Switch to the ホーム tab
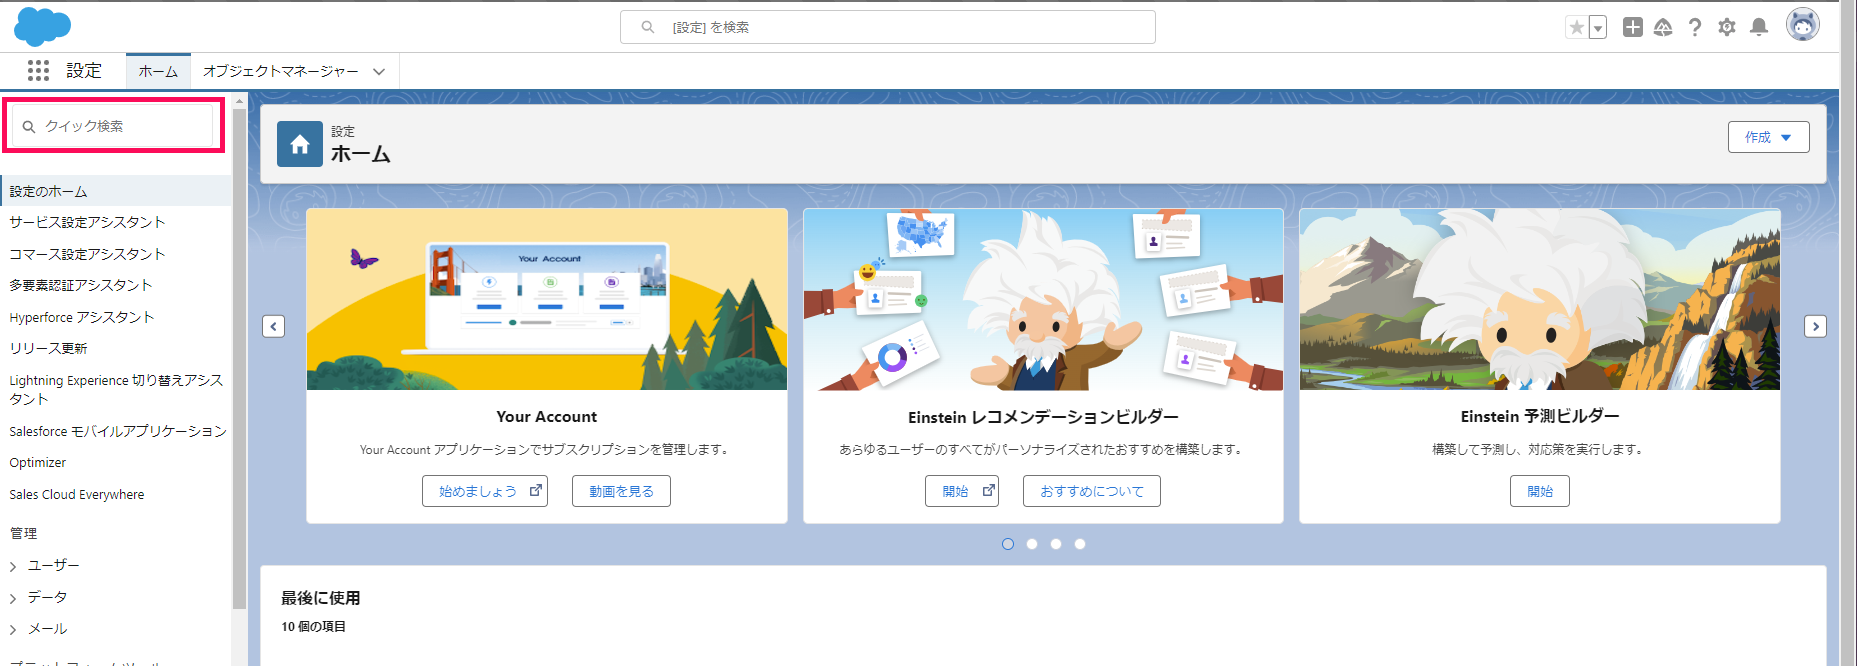 [158, 71]
